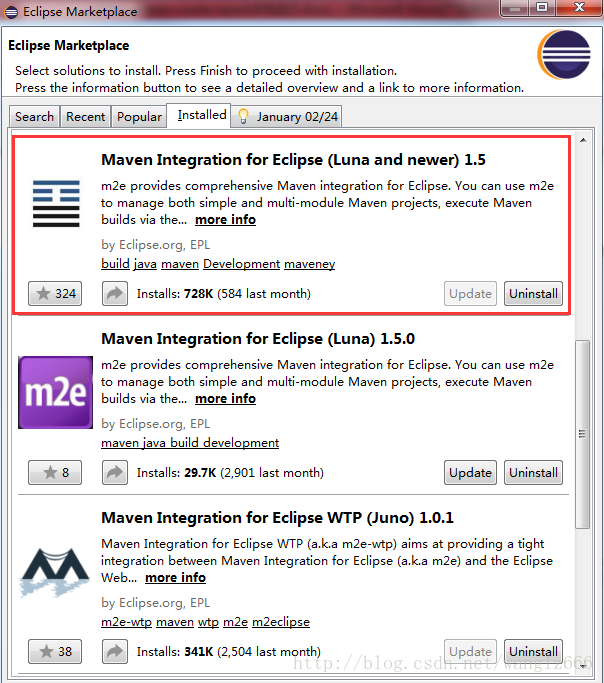Click the 'maveney' tag link

pyautogui.click(x=310, y=264)
